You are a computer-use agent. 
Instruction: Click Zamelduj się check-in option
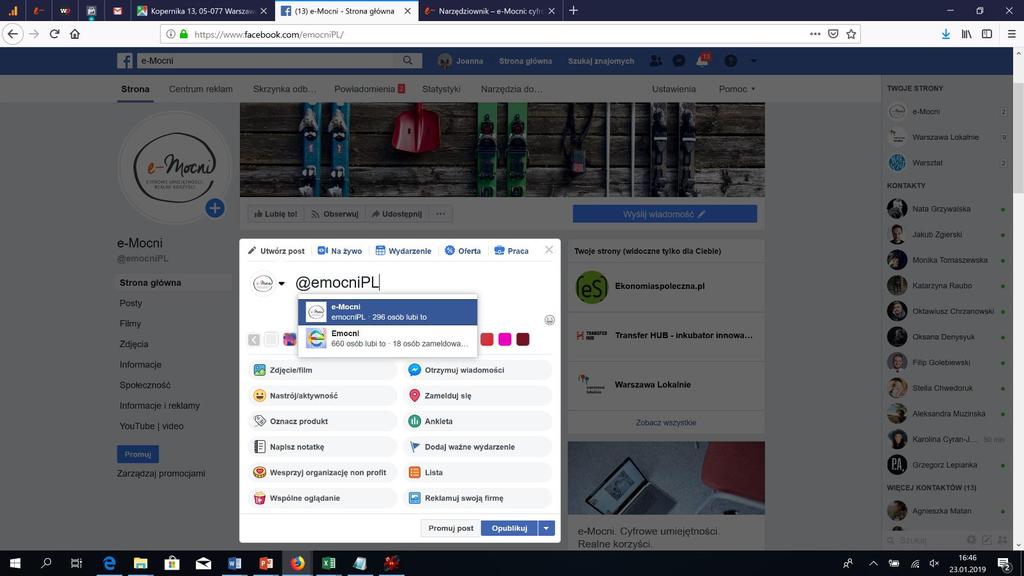pos(478,396)
